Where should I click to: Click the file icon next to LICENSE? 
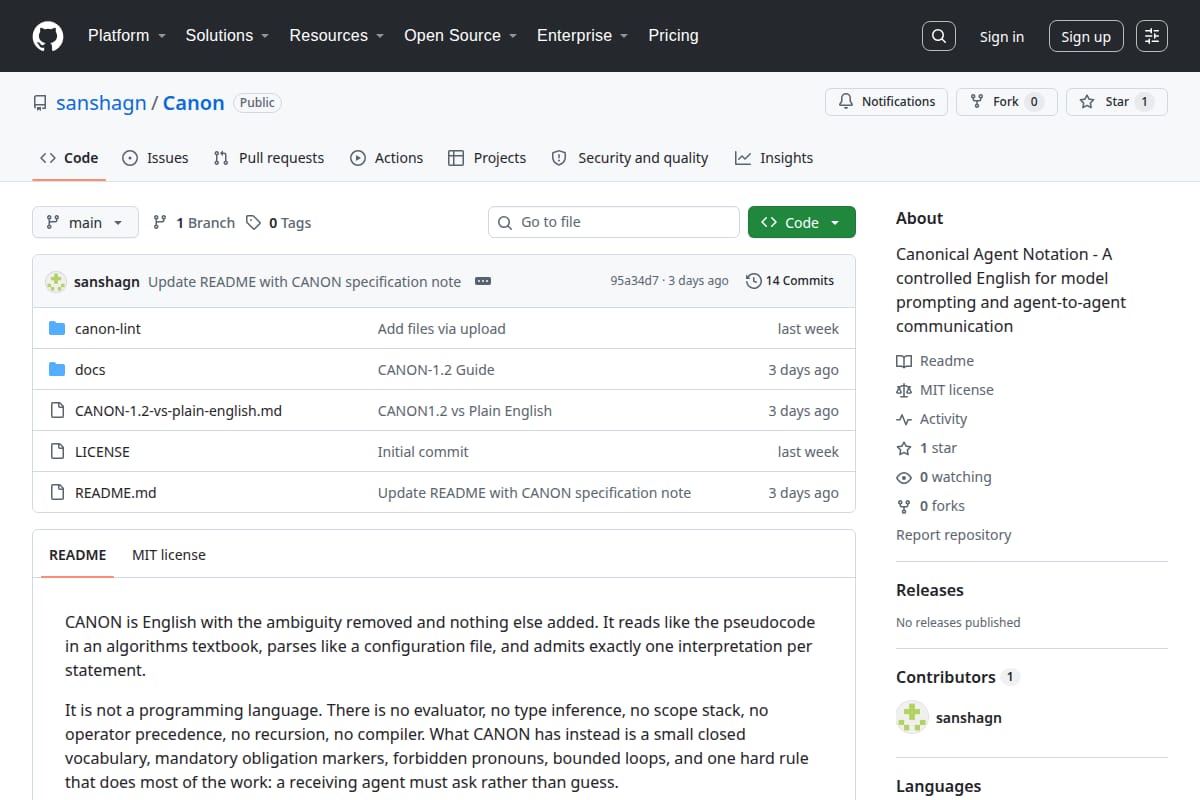point(57,452)
